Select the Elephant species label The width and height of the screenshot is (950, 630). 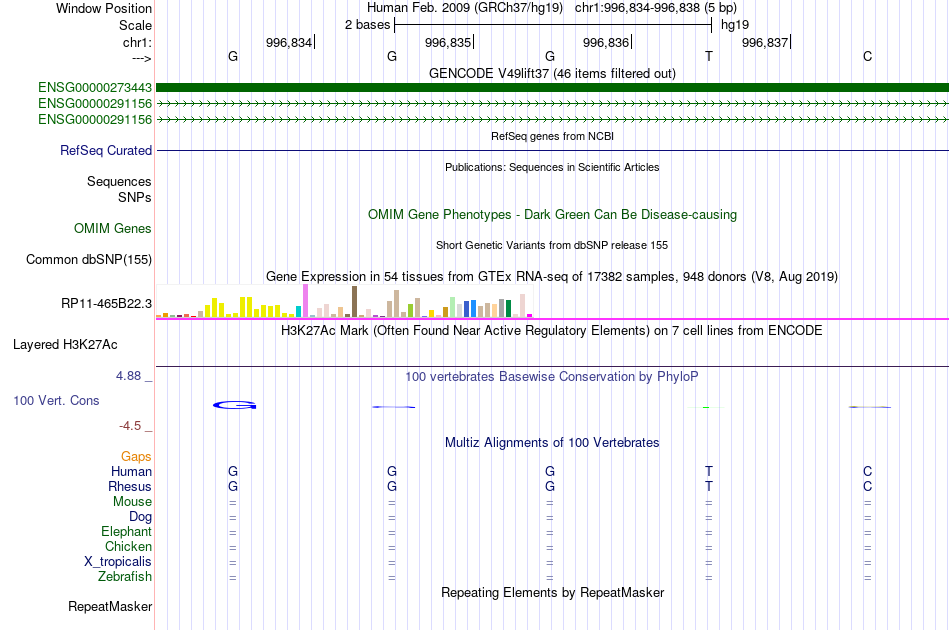[x=127, y=531]
